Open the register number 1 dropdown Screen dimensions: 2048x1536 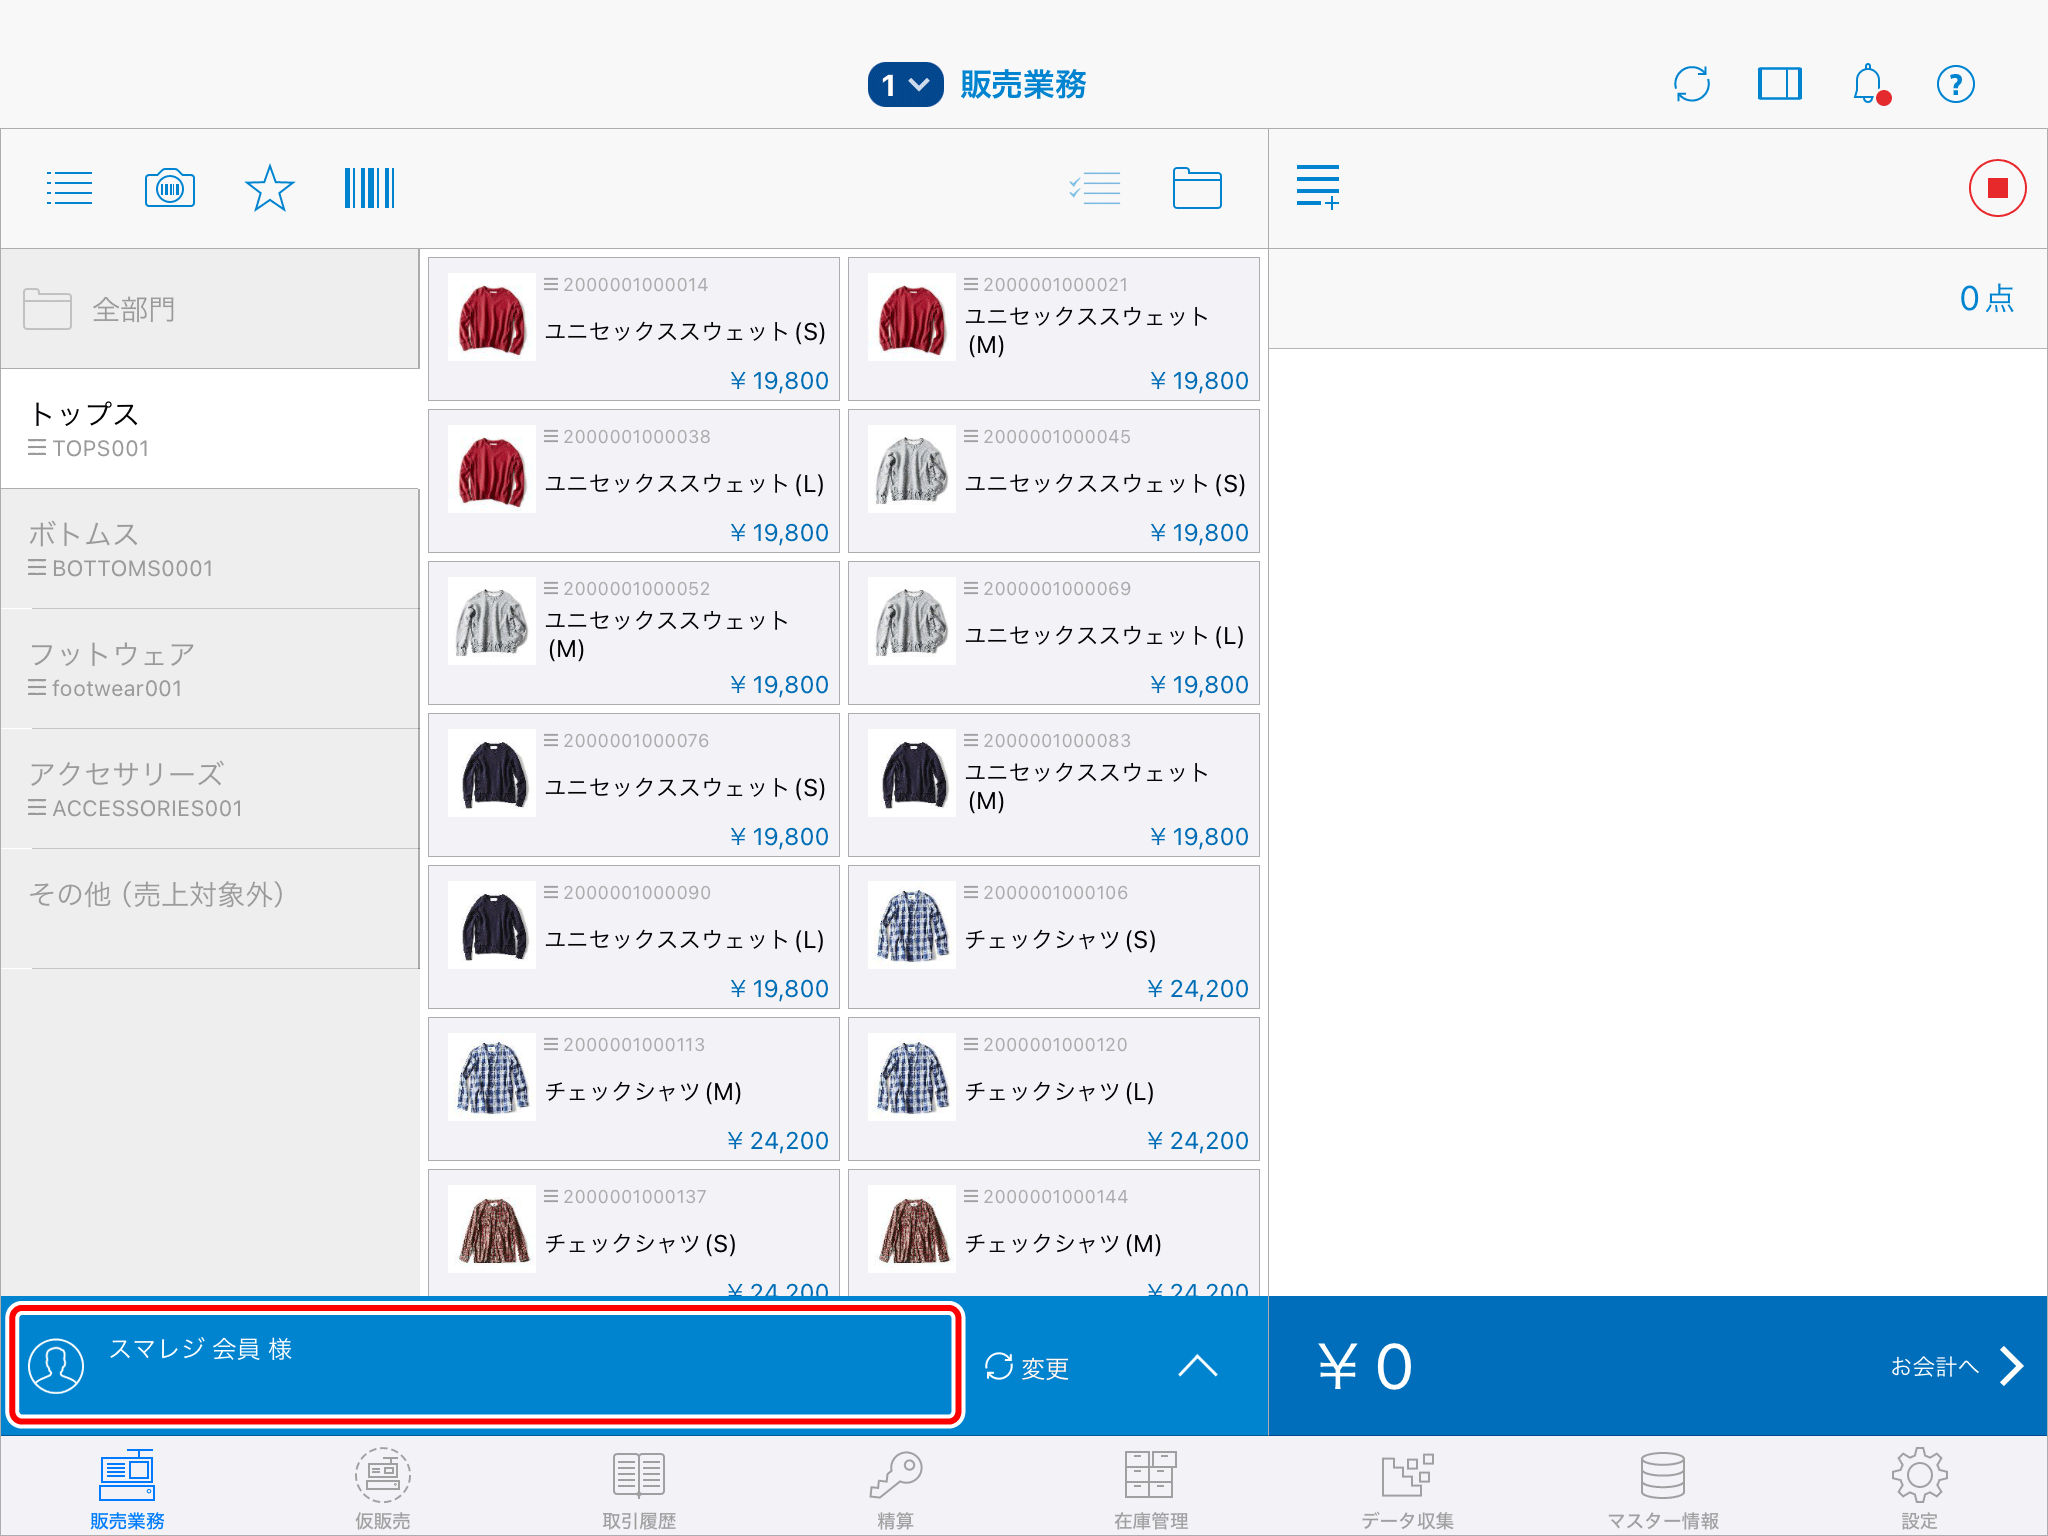pyautogui.click(x=905, y=85)
